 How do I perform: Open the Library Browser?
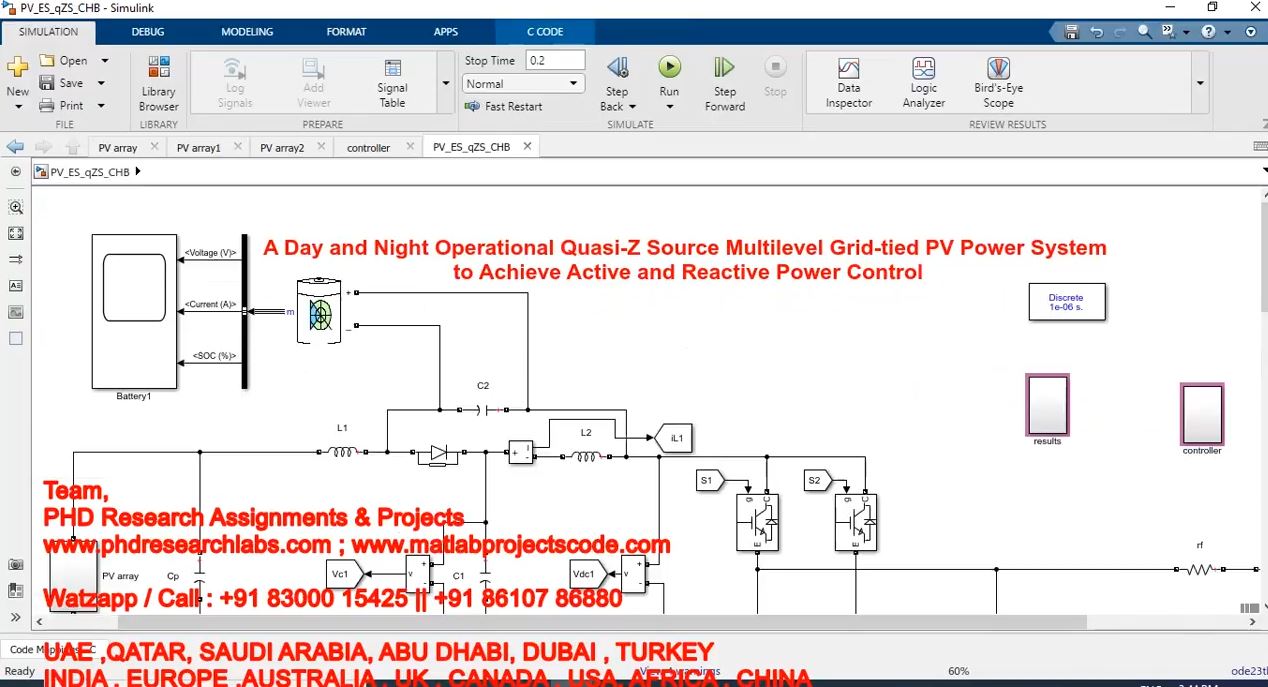click(x=158, y=82)
